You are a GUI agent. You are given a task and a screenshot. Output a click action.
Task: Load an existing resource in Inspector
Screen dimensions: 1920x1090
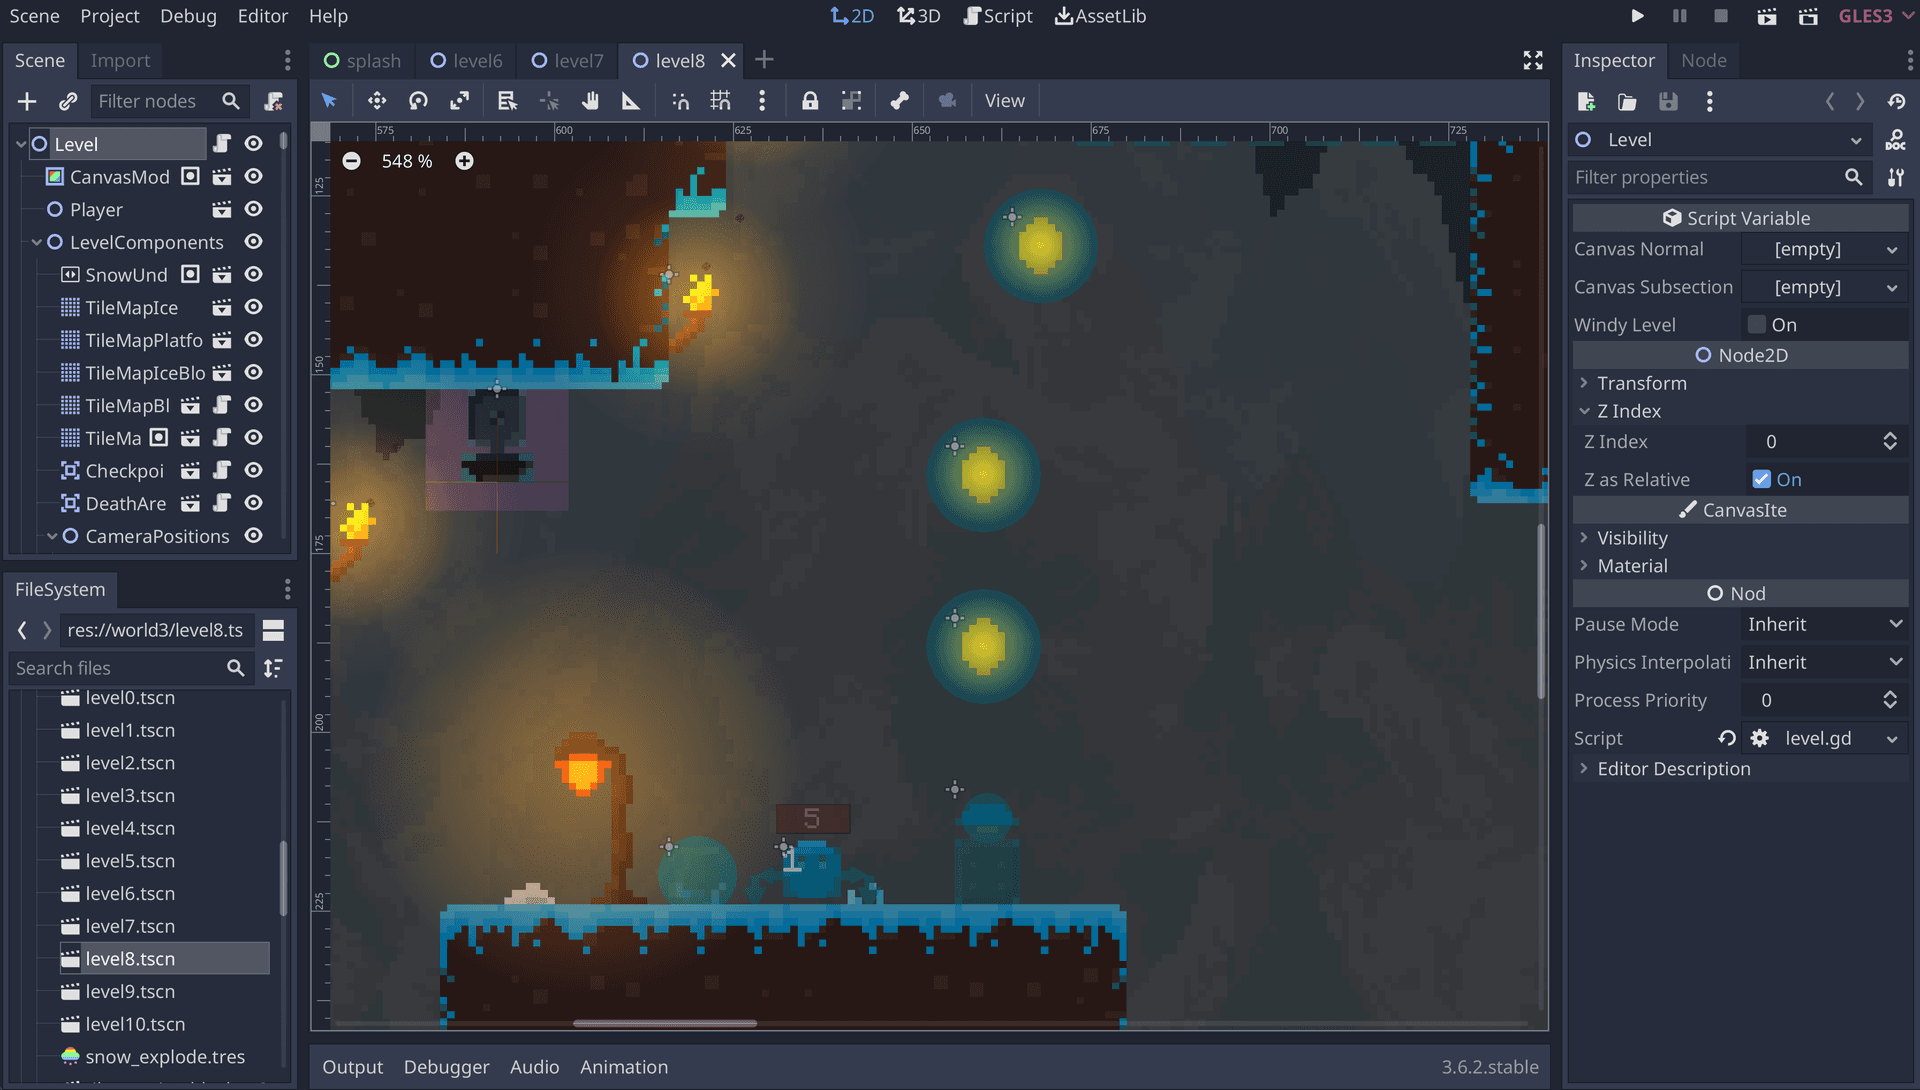1627,101
